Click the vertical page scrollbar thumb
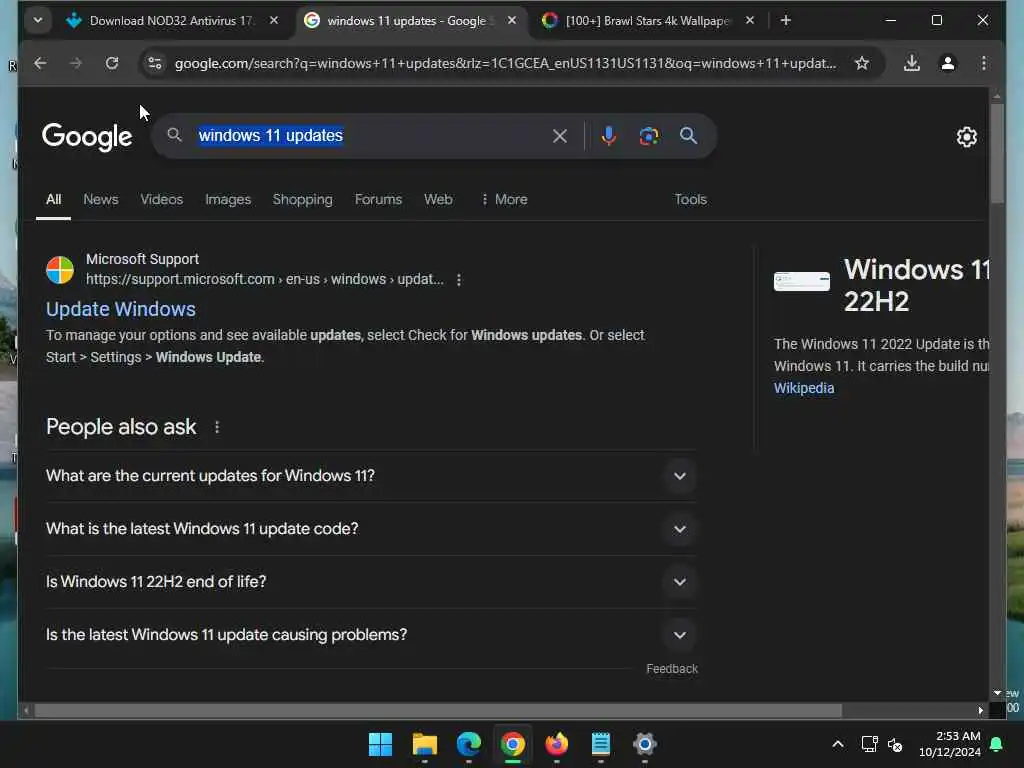This screenshot has width=1024, height=768. coord(997,152)
